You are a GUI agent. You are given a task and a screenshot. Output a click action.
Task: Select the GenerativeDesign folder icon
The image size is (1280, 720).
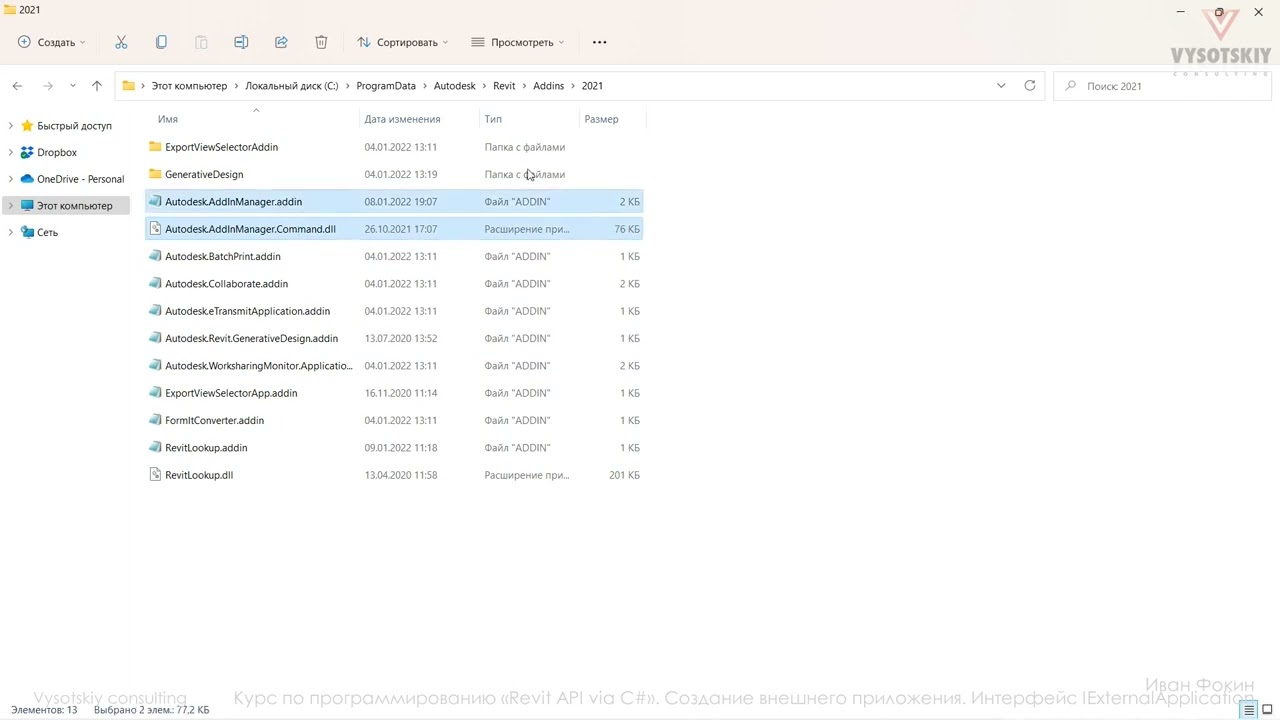(x=155, y=174)
